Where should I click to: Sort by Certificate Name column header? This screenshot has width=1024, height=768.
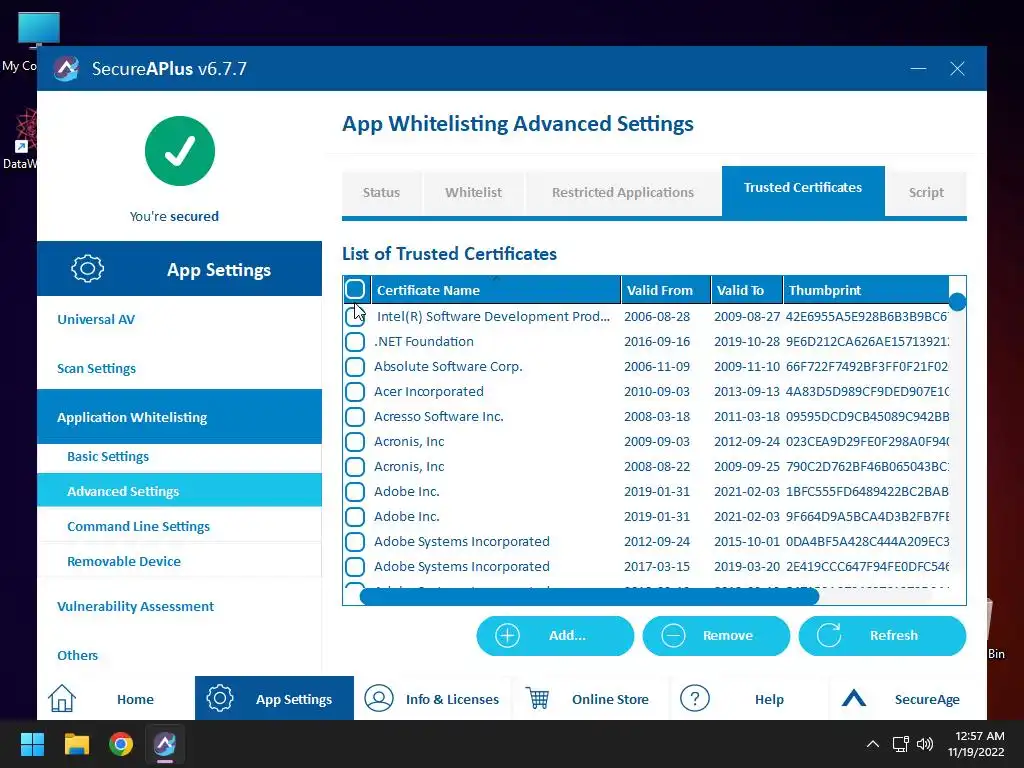pos(496,290)
